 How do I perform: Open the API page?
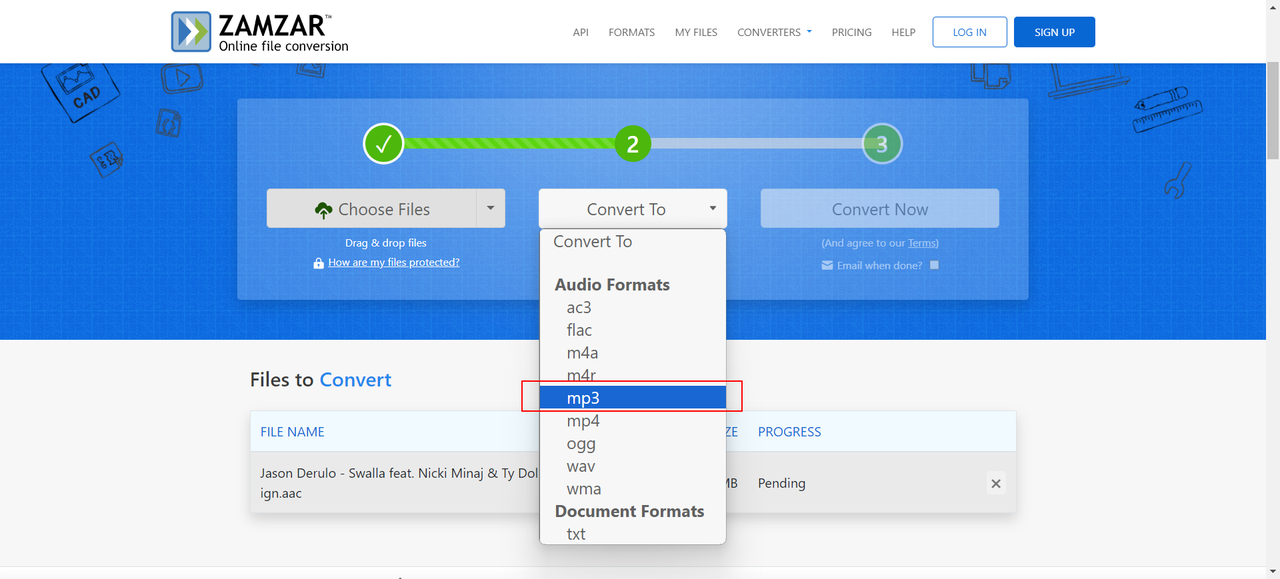(580, 32)
